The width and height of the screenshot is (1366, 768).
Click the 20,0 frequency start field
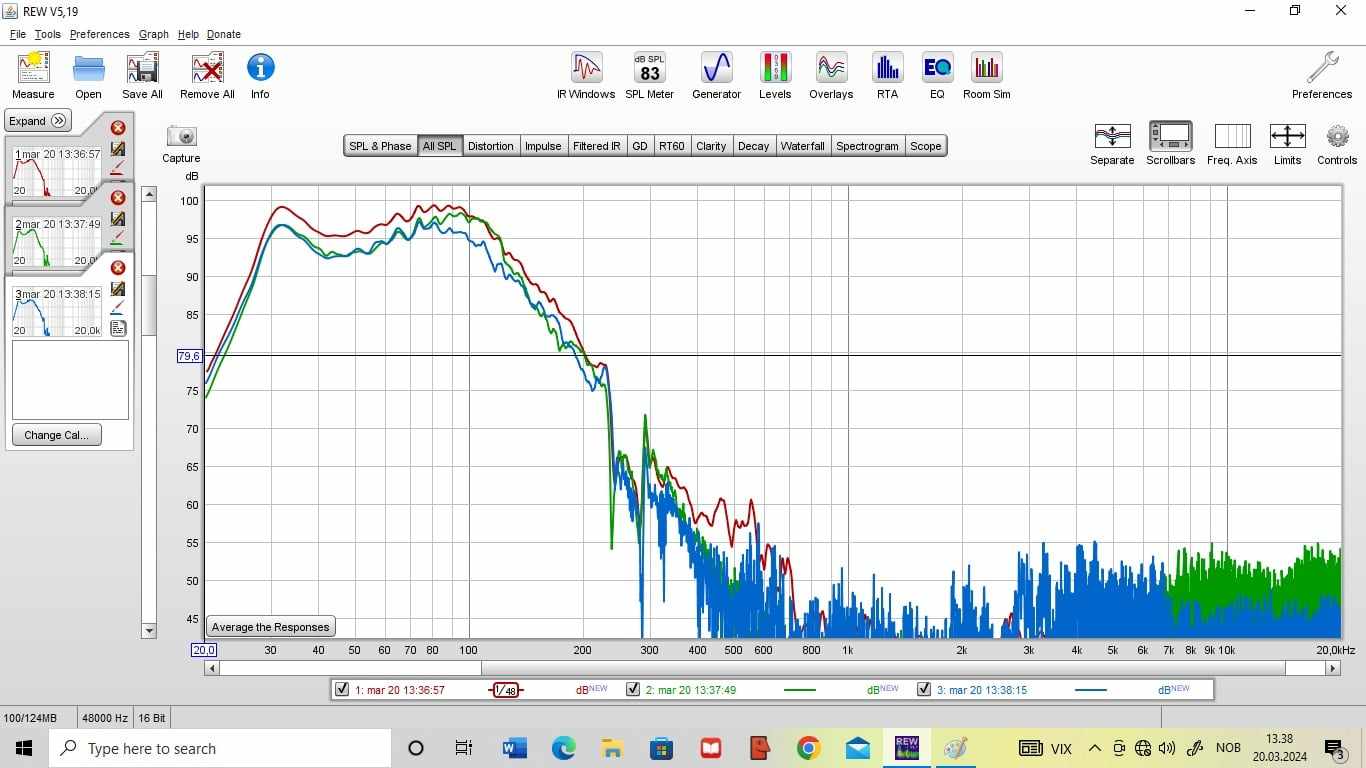203,650
